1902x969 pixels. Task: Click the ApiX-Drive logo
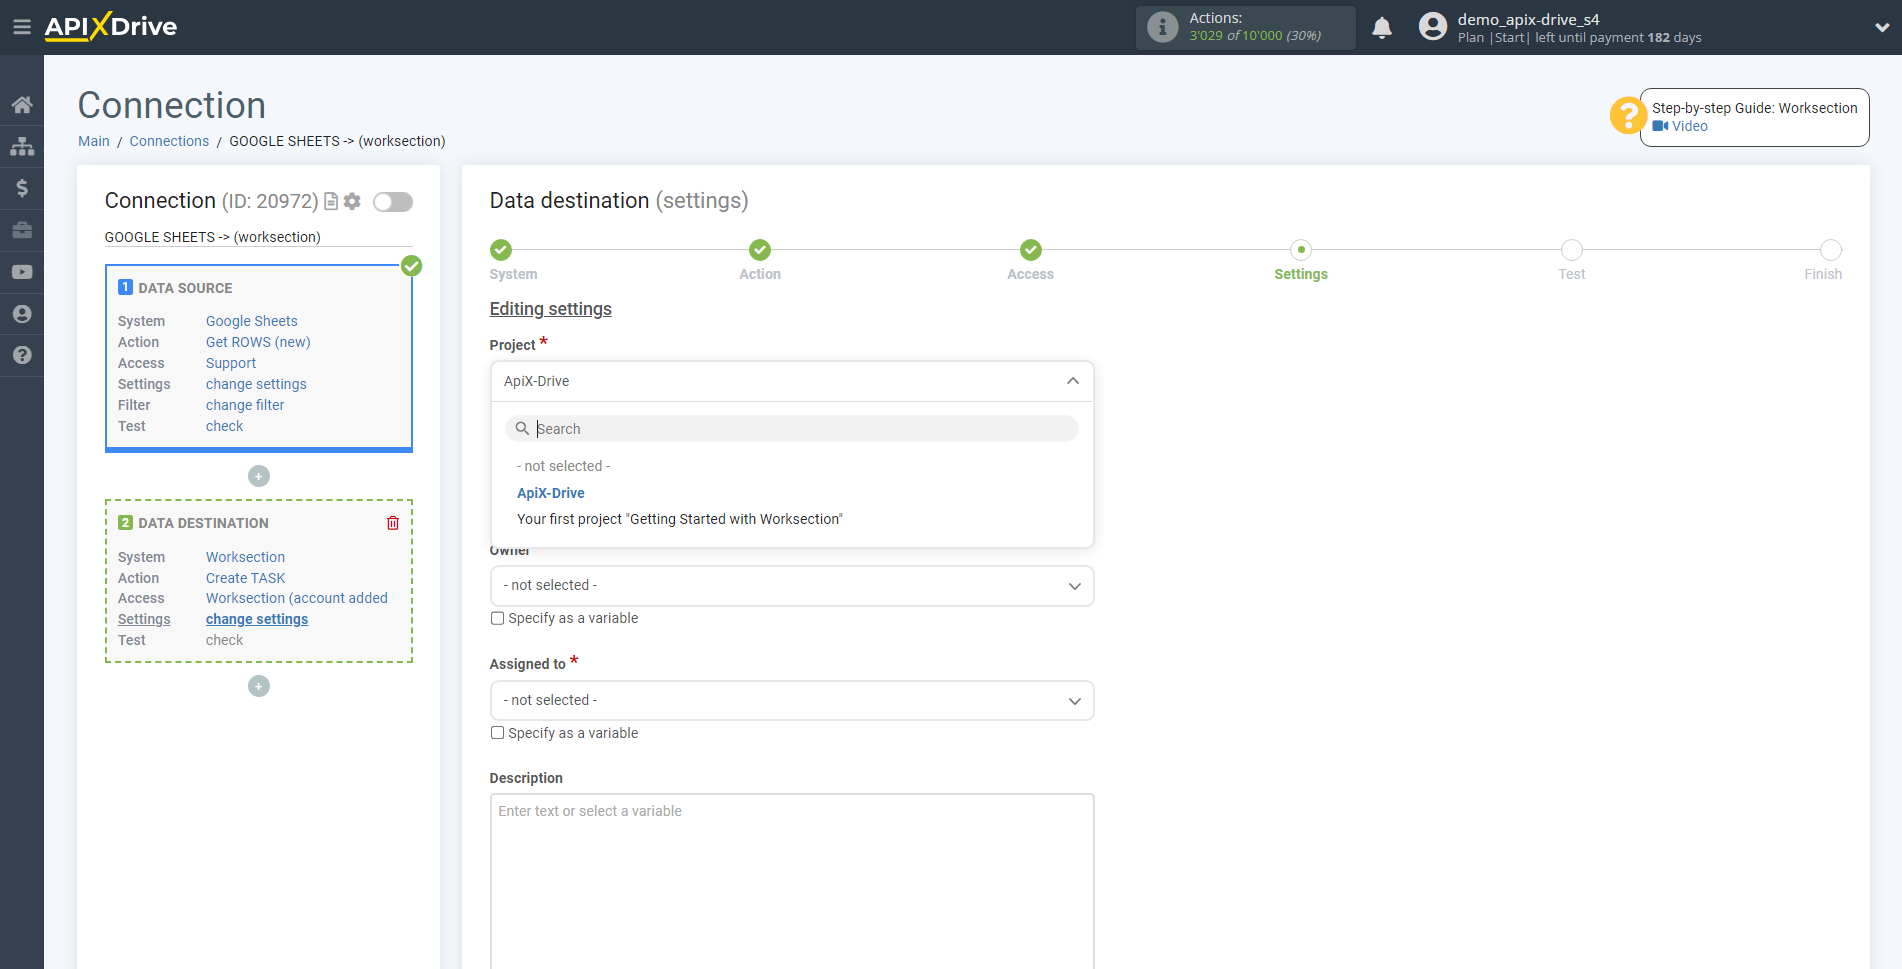[111, 27]
